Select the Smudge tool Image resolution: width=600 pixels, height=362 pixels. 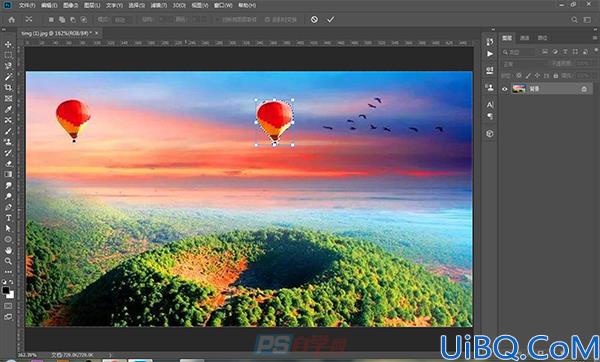point(8,185)
